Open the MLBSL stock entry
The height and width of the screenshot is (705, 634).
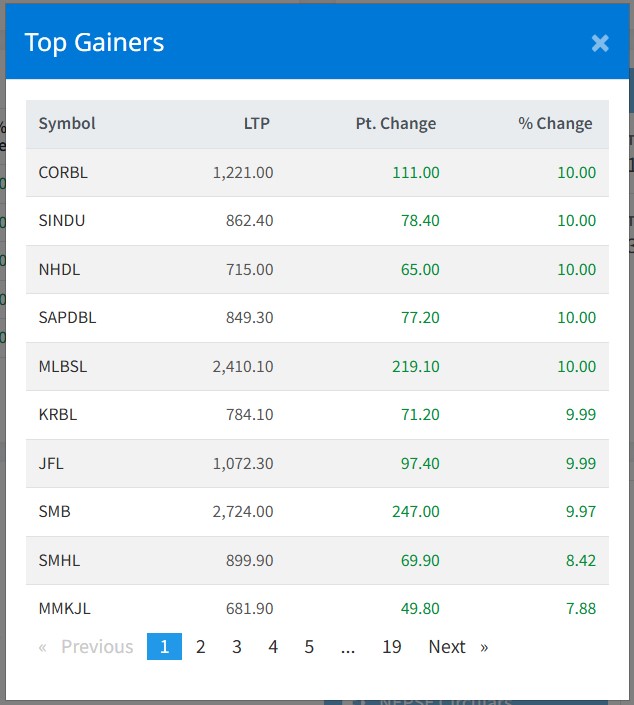(x=63, y=367)
